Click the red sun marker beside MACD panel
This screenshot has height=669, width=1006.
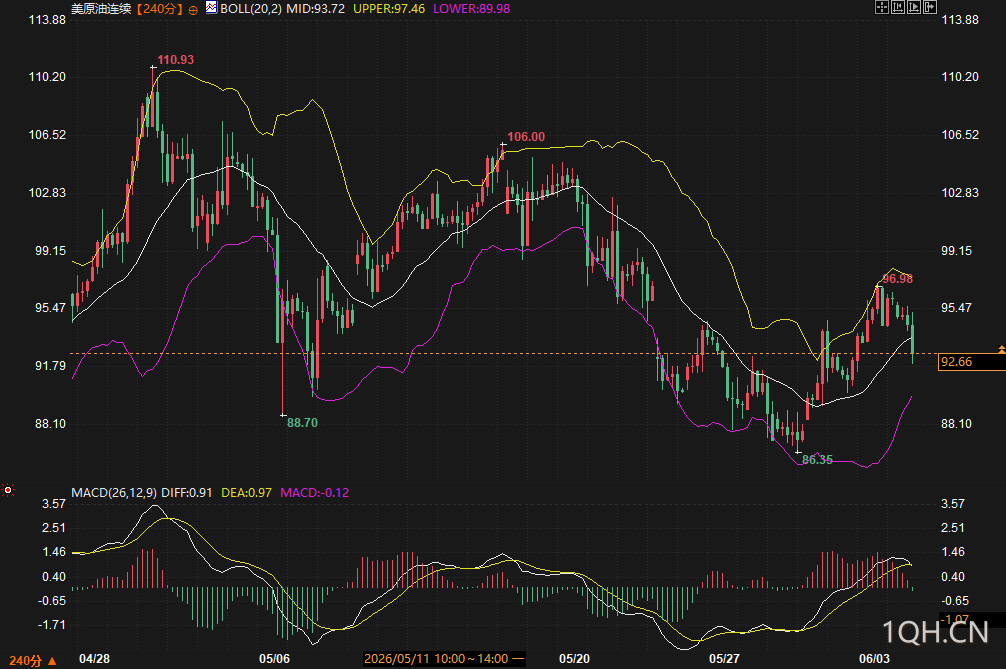(x=8, y=490)
